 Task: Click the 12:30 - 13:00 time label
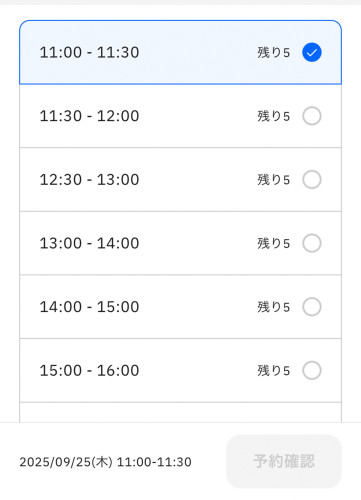(x=89, y=180)
